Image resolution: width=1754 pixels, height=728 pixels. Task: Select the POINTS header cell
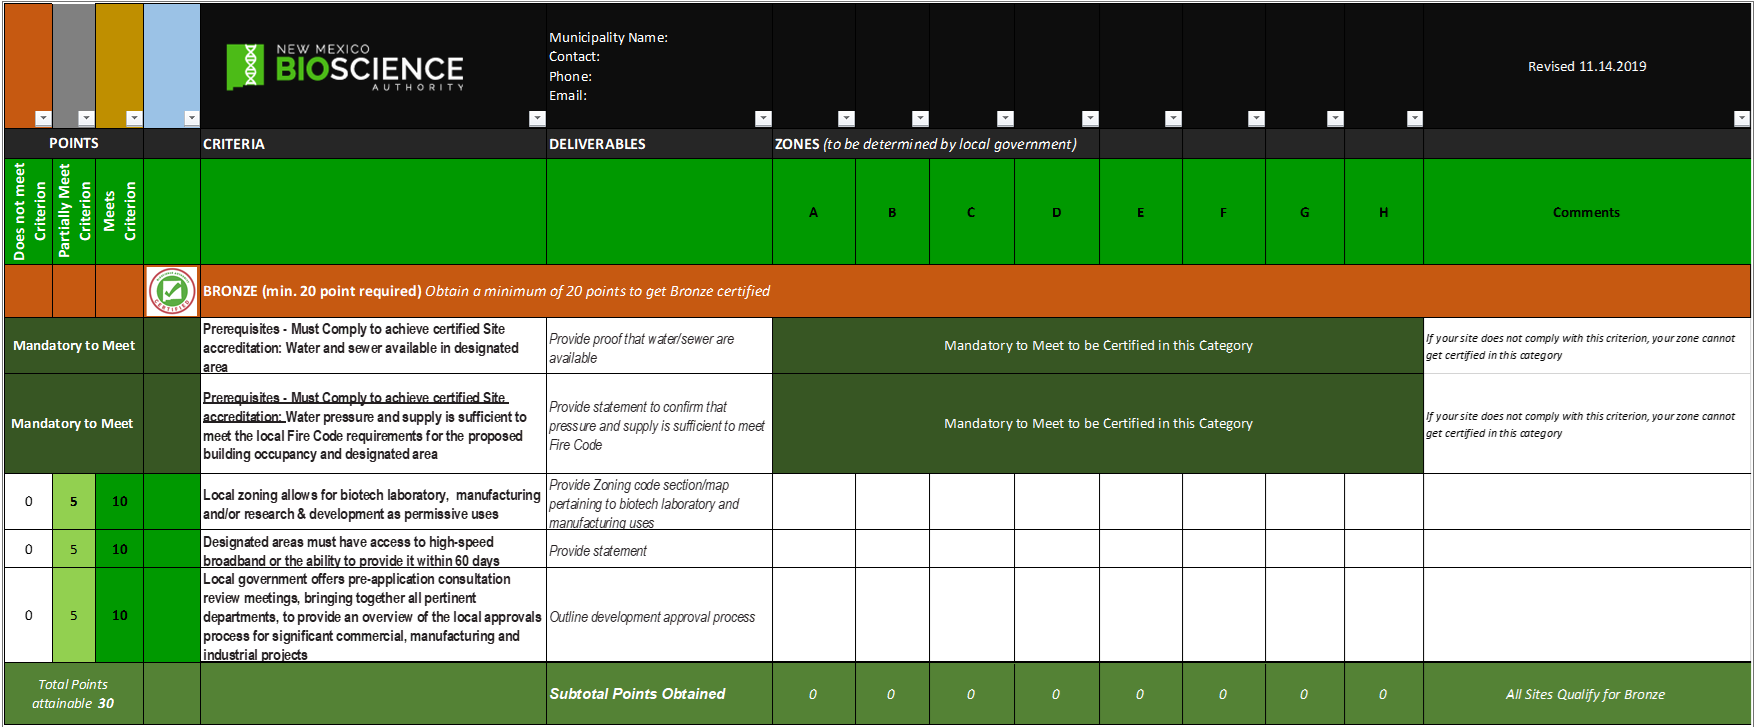point(74,143)
